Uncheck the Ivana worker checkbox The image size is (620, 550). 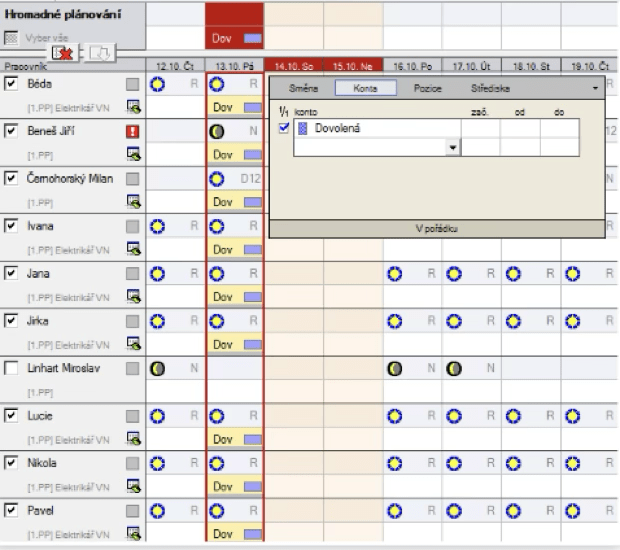(x=11, y=226)
